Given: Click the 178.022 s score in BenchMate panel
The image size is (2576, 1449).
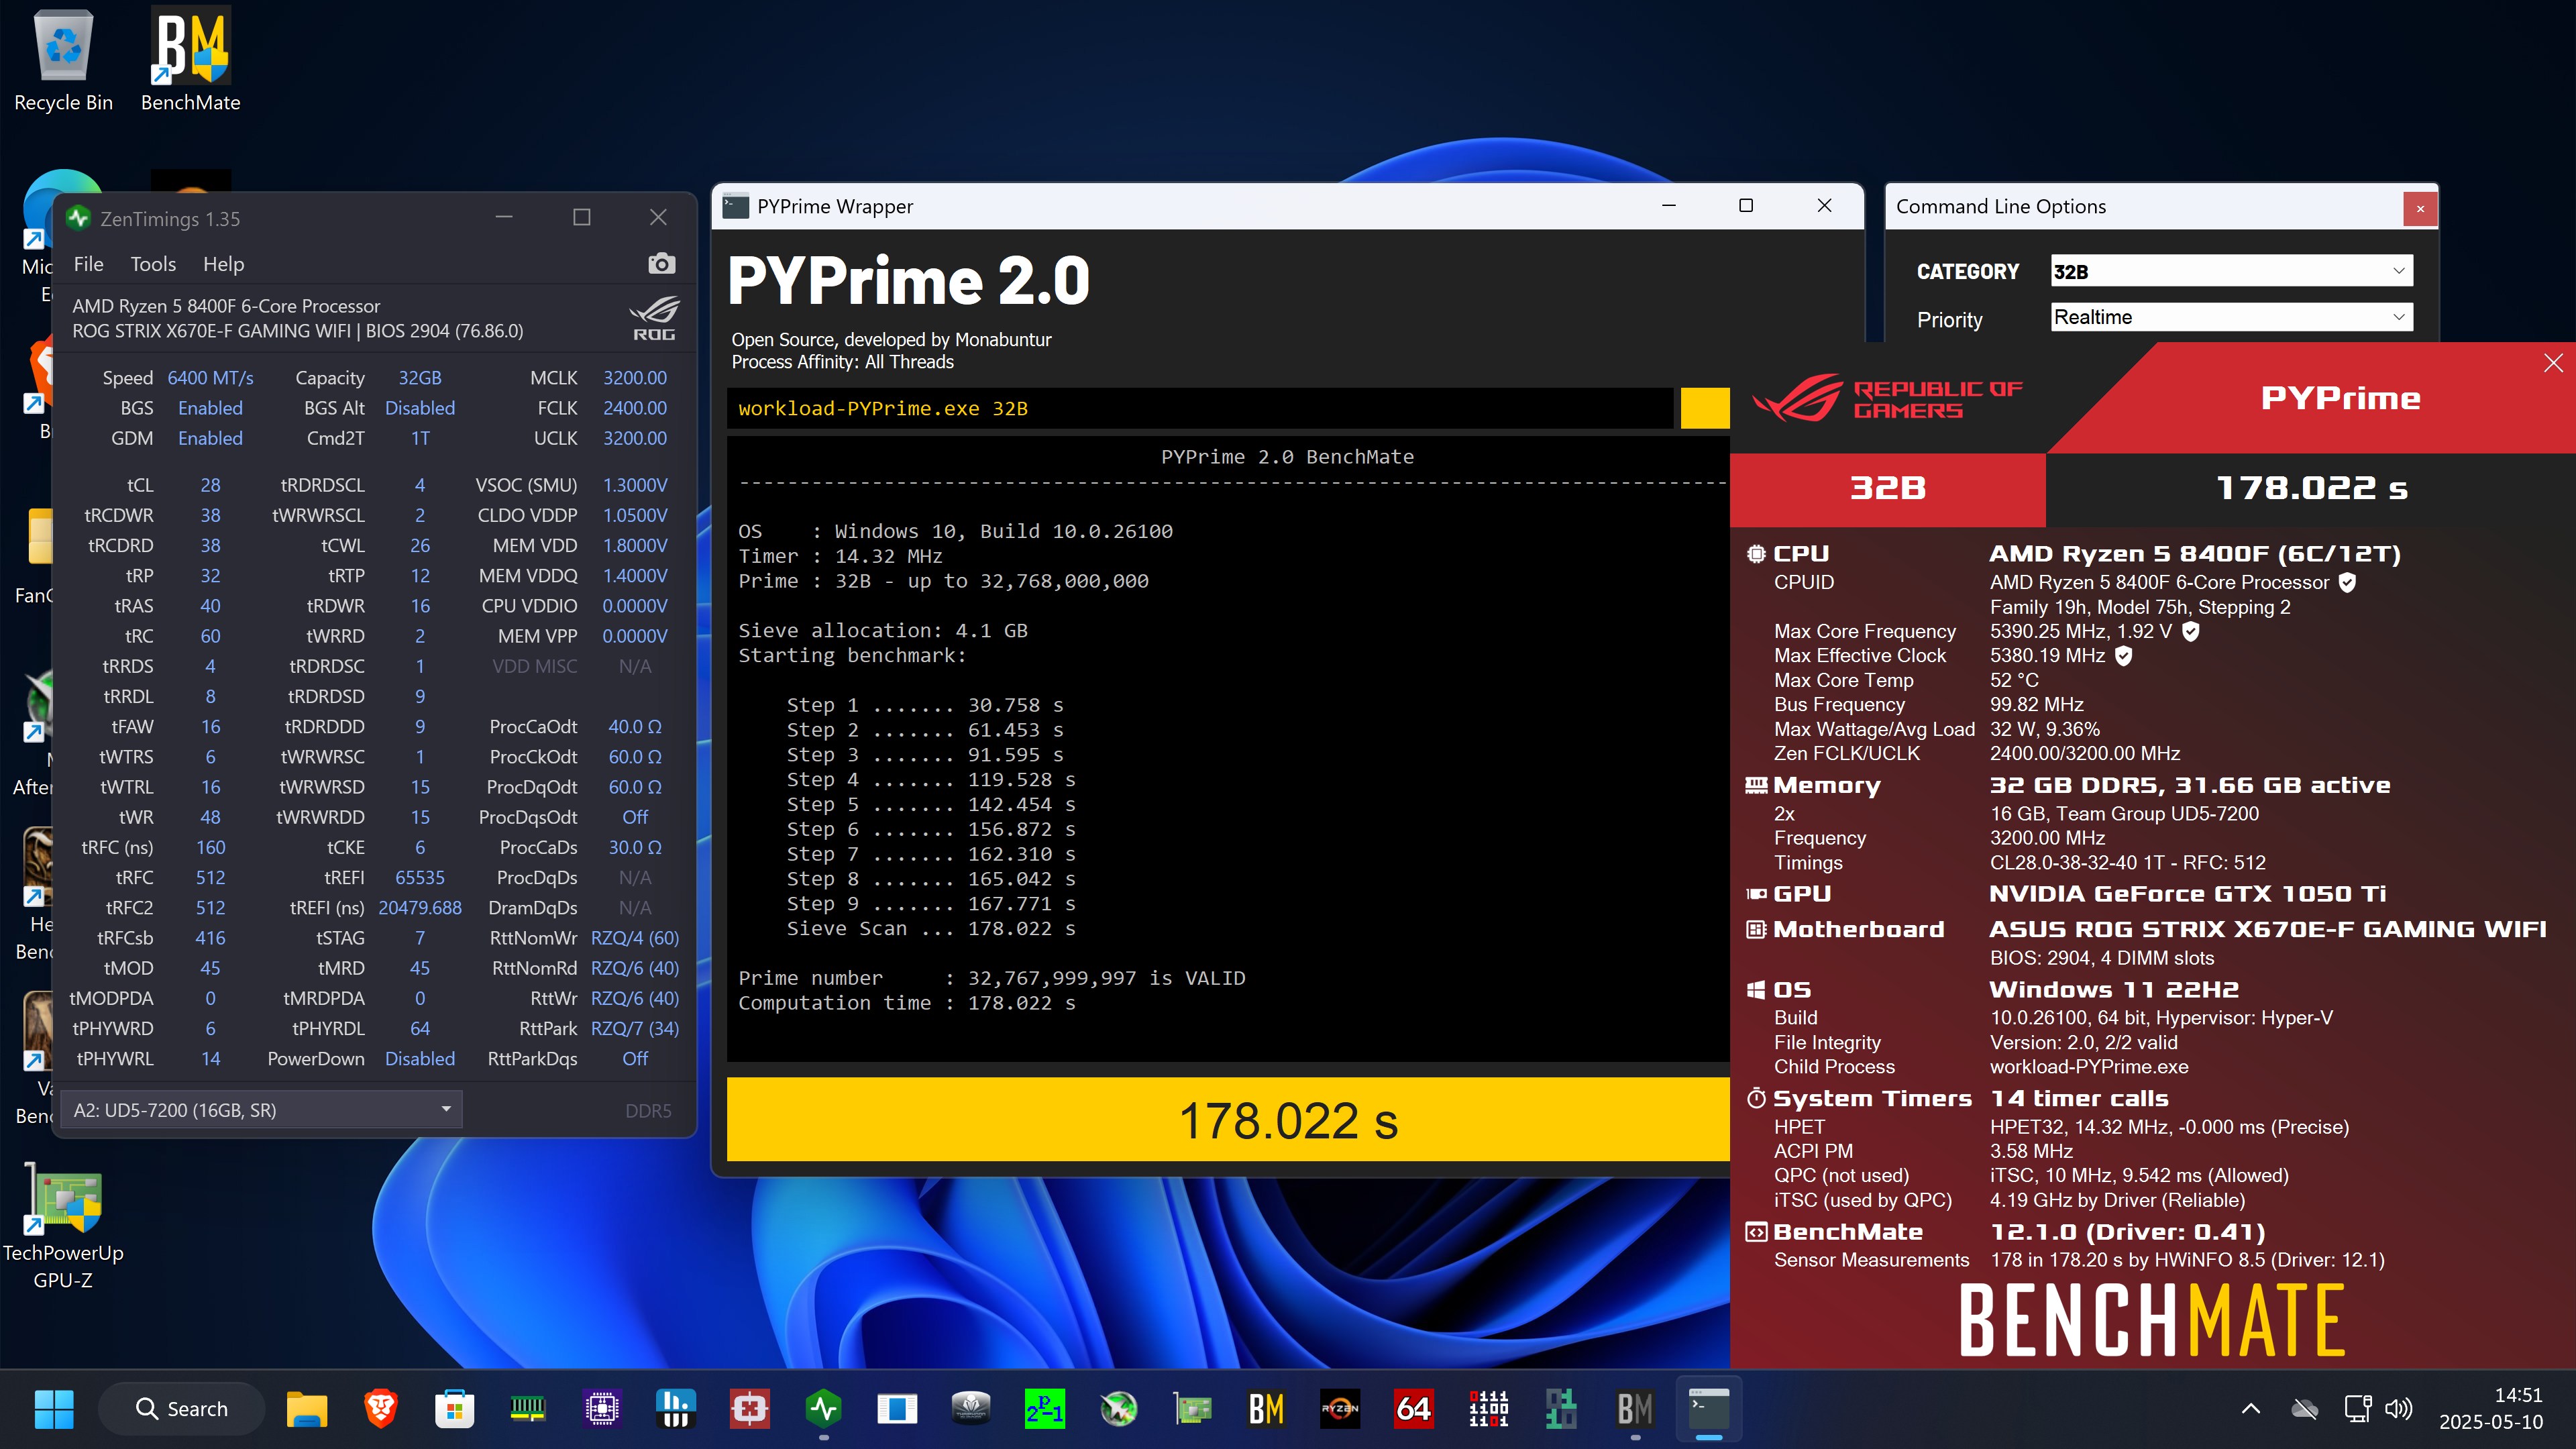Looking at the screenshot, I should [2312, 488].
